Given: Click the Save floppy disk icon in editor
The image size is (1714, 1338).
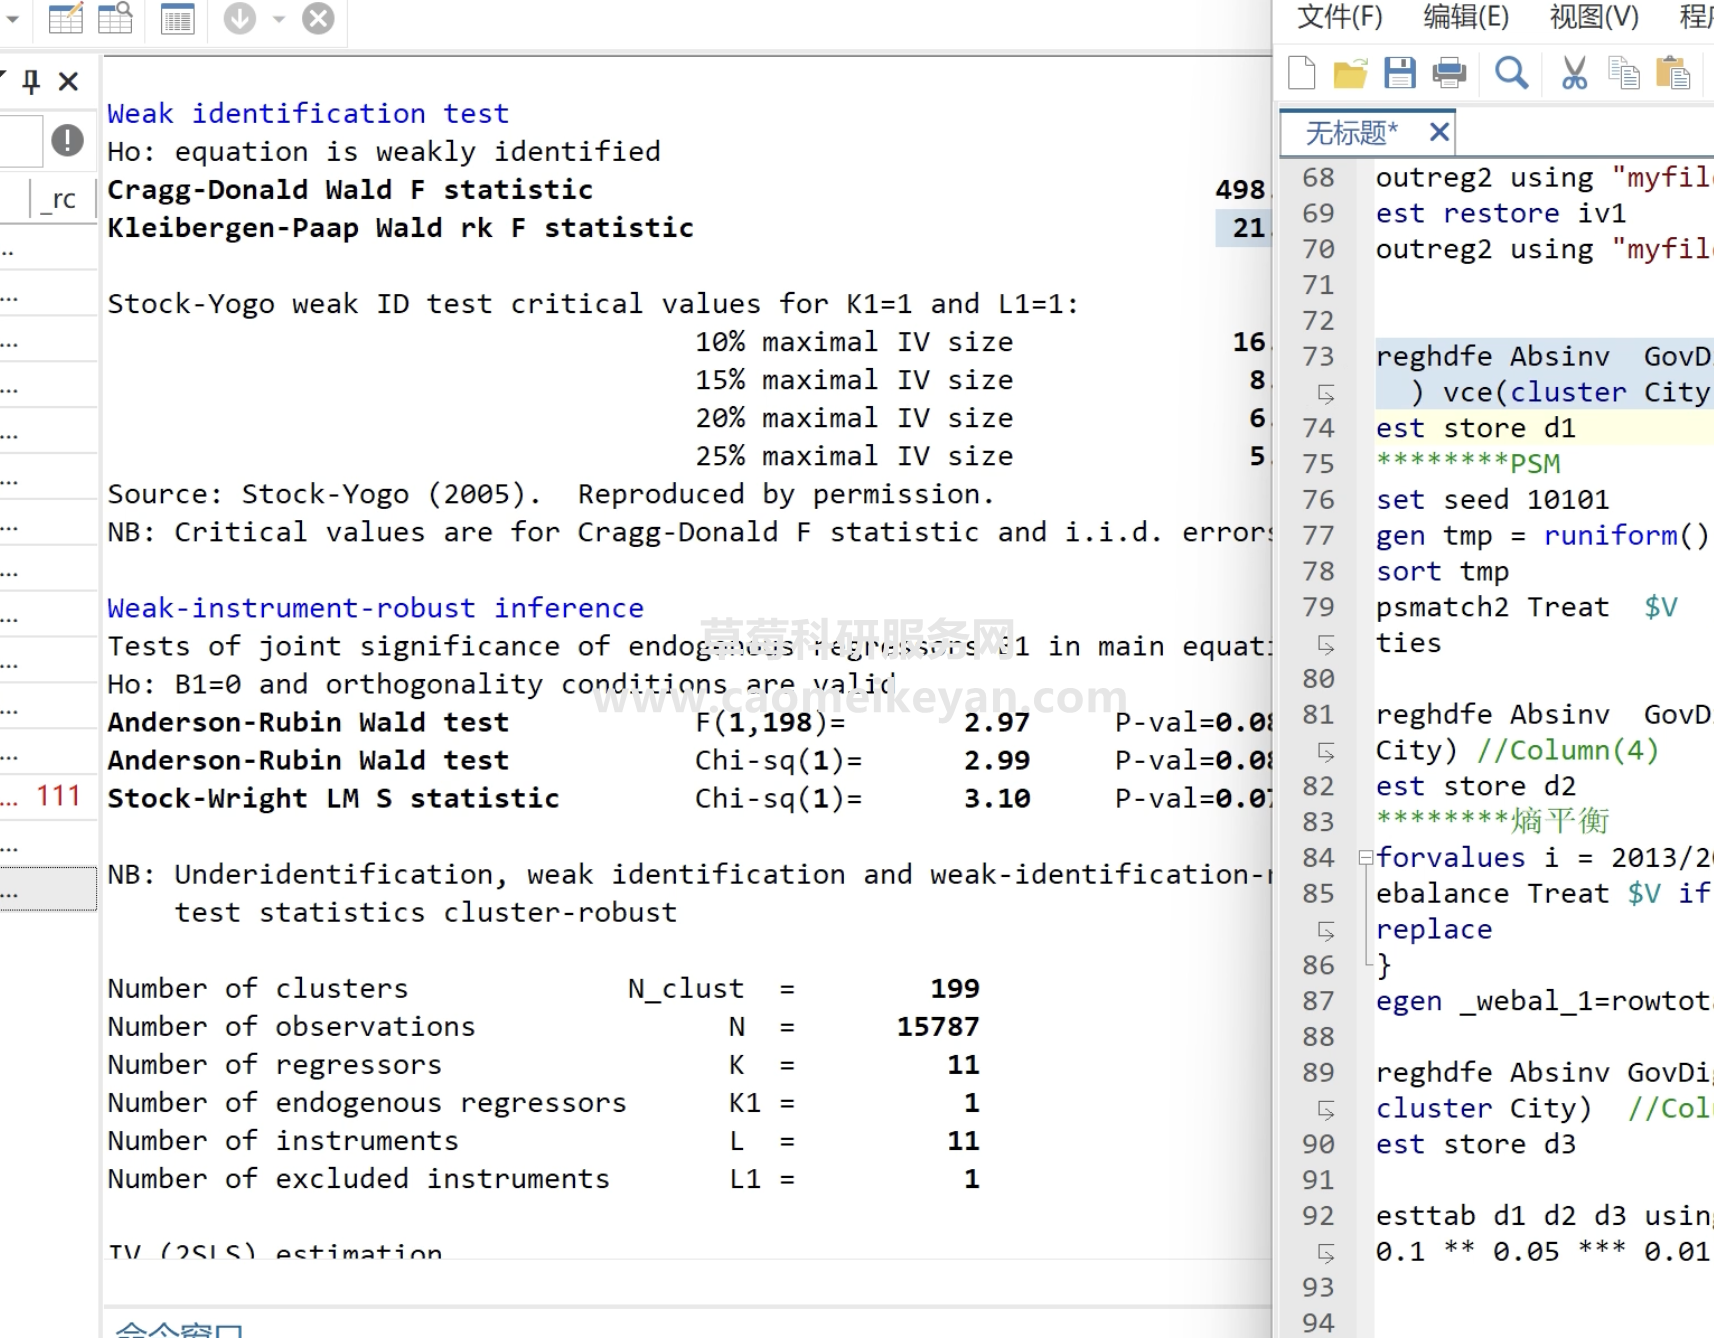Looking at the screenshot, I should click(1399, 73).
